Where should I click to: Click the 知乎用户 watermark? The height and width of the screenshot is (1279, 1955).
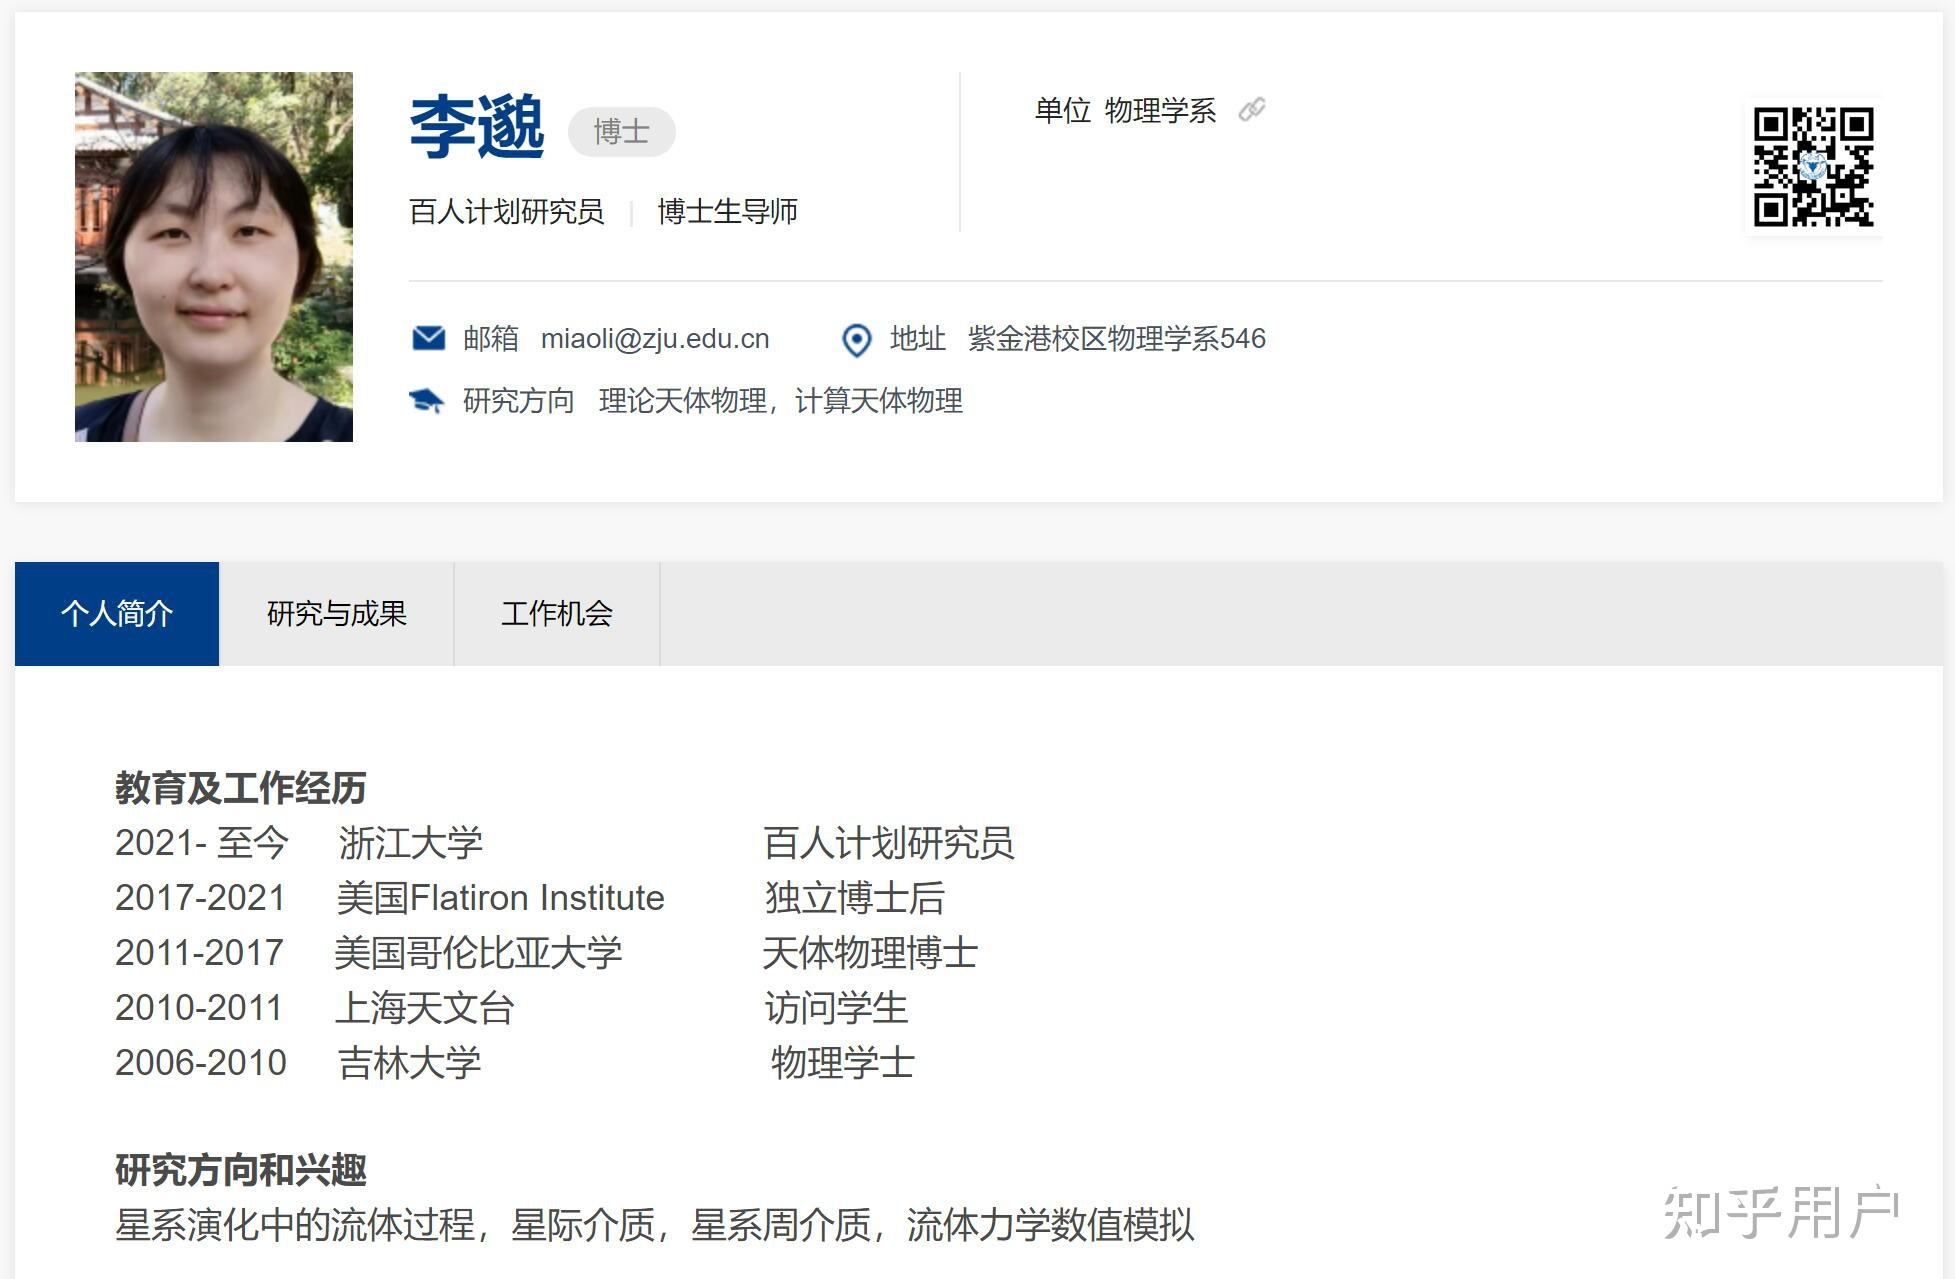pos(1781,1212)
